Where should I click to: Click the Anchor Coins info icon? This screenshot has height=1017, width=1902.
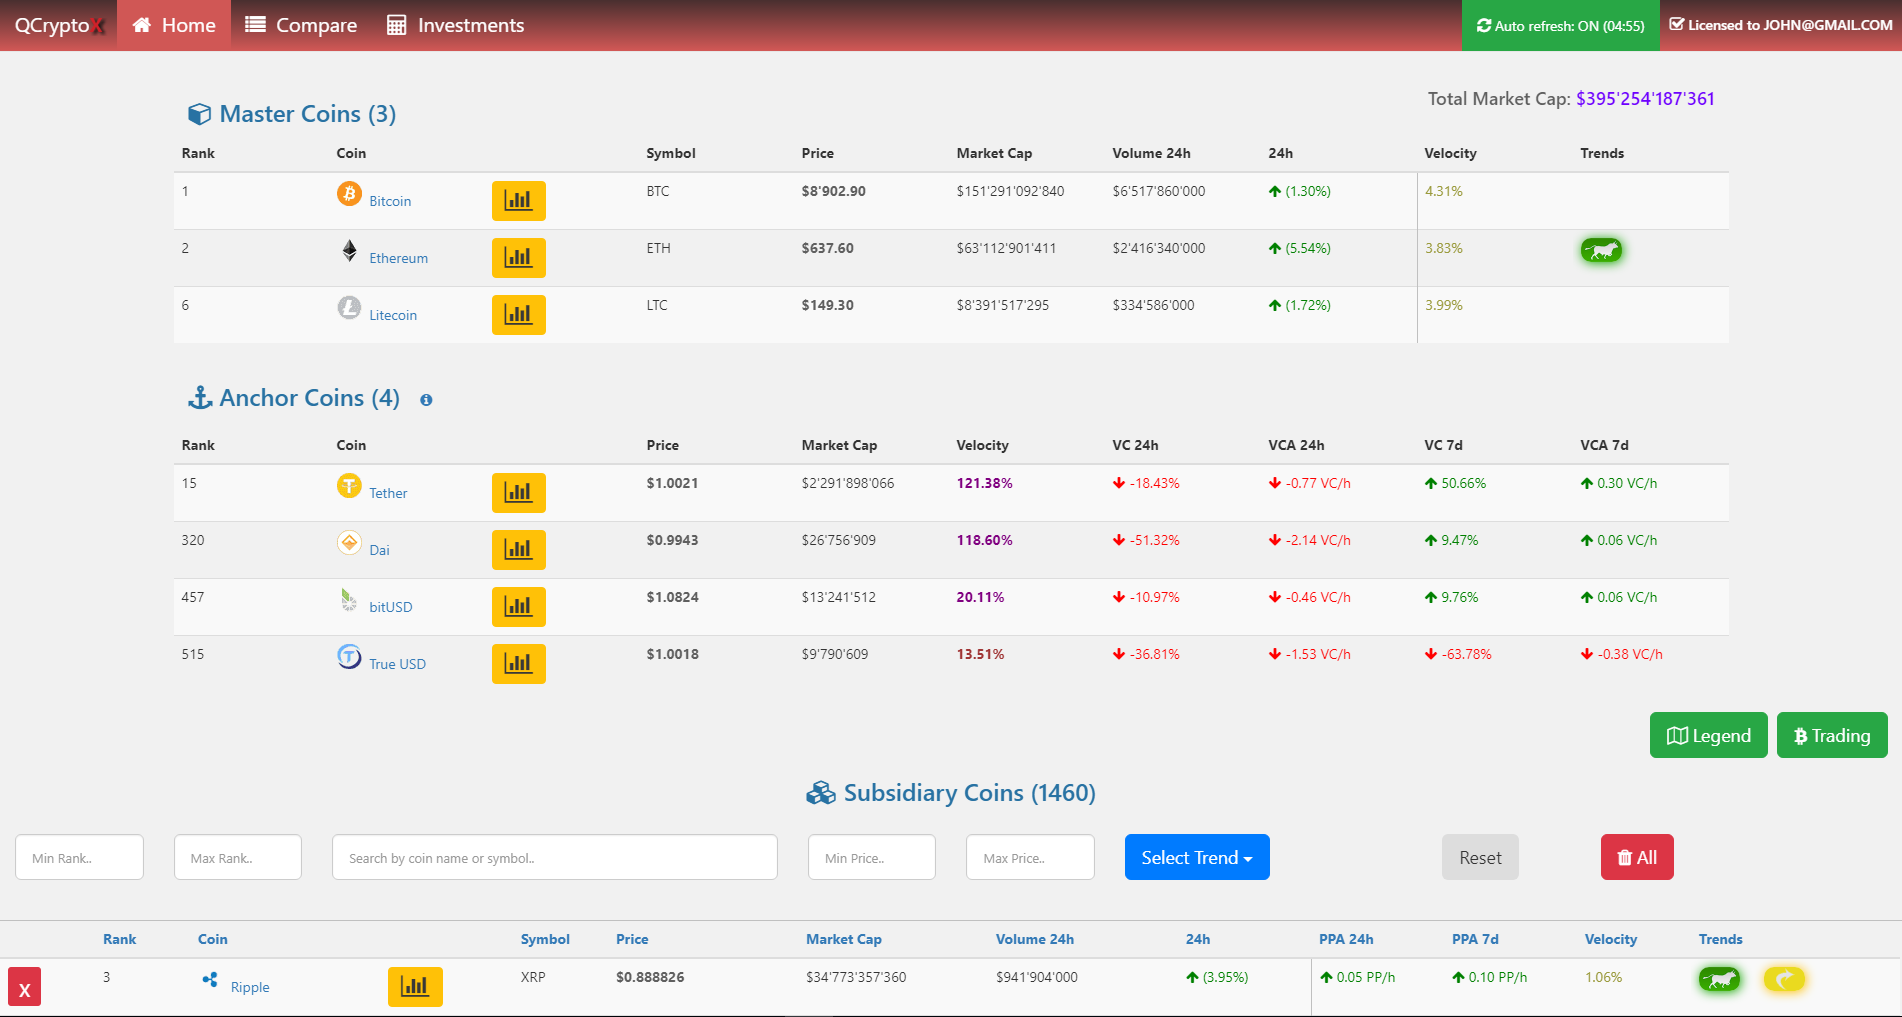pyautogui.click(x=426, y=400)
